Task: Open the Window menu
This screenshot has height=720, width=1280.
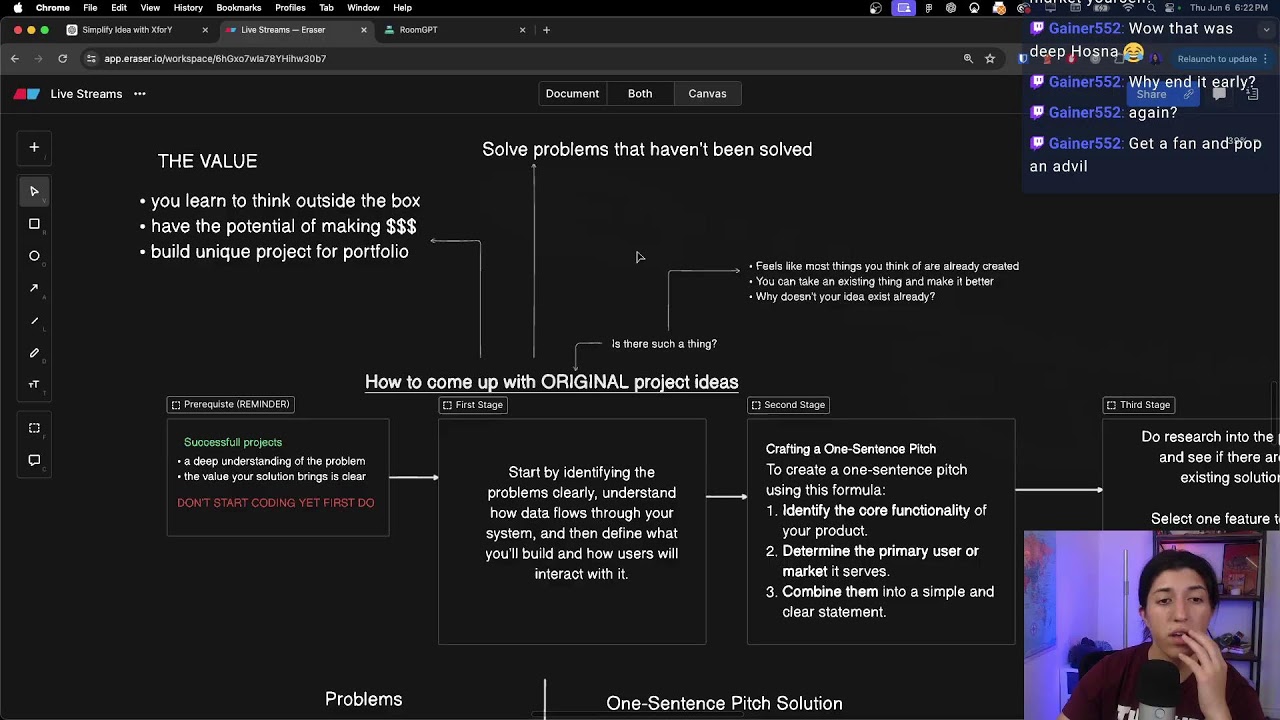Action: click(x=363, y=8)
